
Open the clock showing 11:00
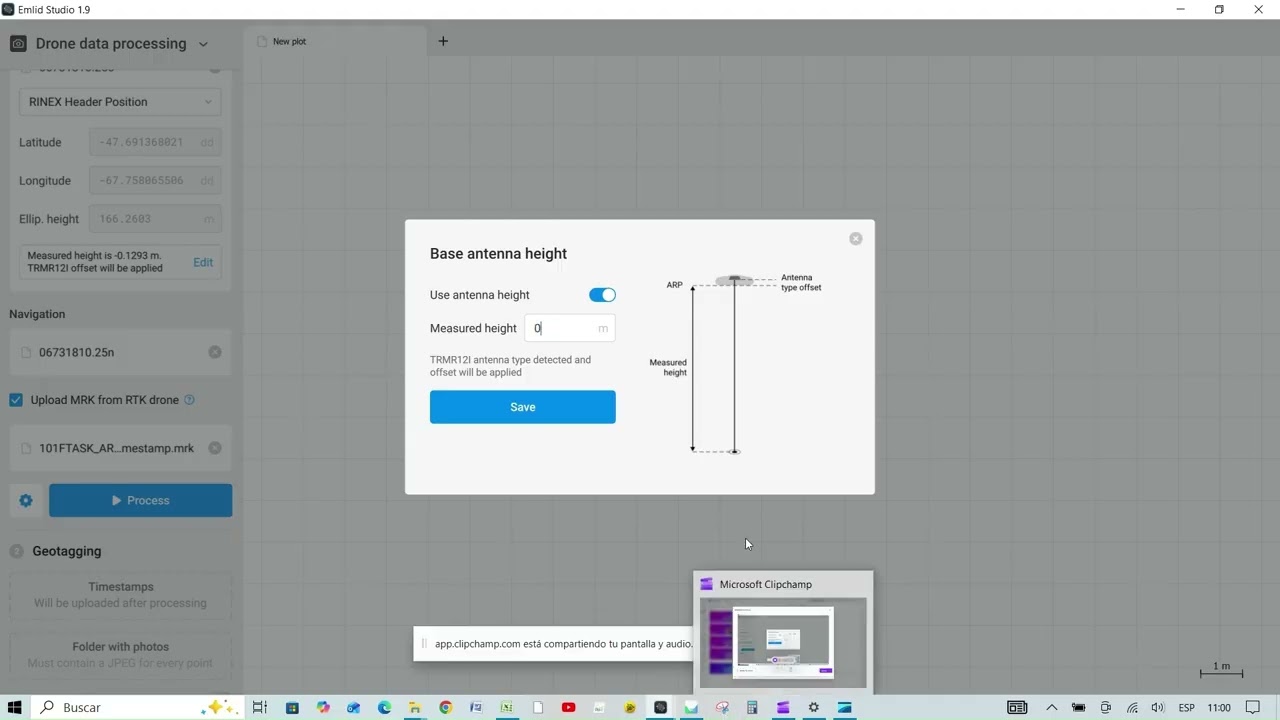tap(1218, 707)
